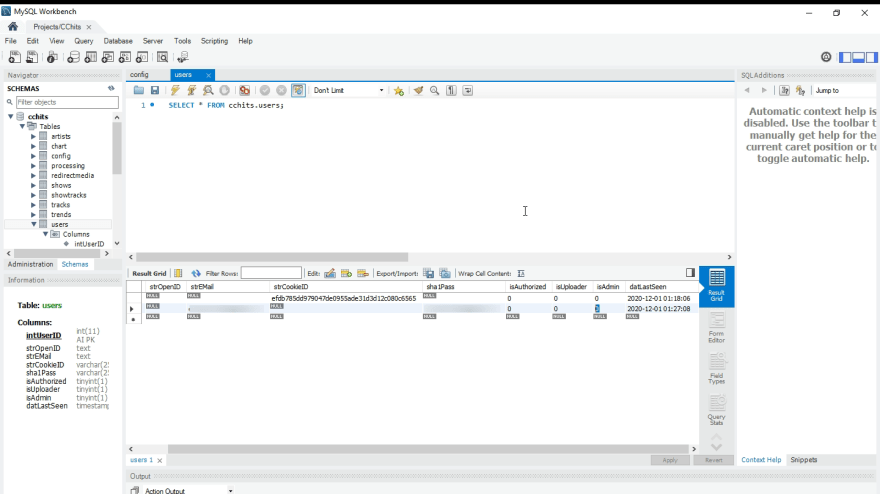Open the Context Help tab
880x494 pixels.
(761, 460)
